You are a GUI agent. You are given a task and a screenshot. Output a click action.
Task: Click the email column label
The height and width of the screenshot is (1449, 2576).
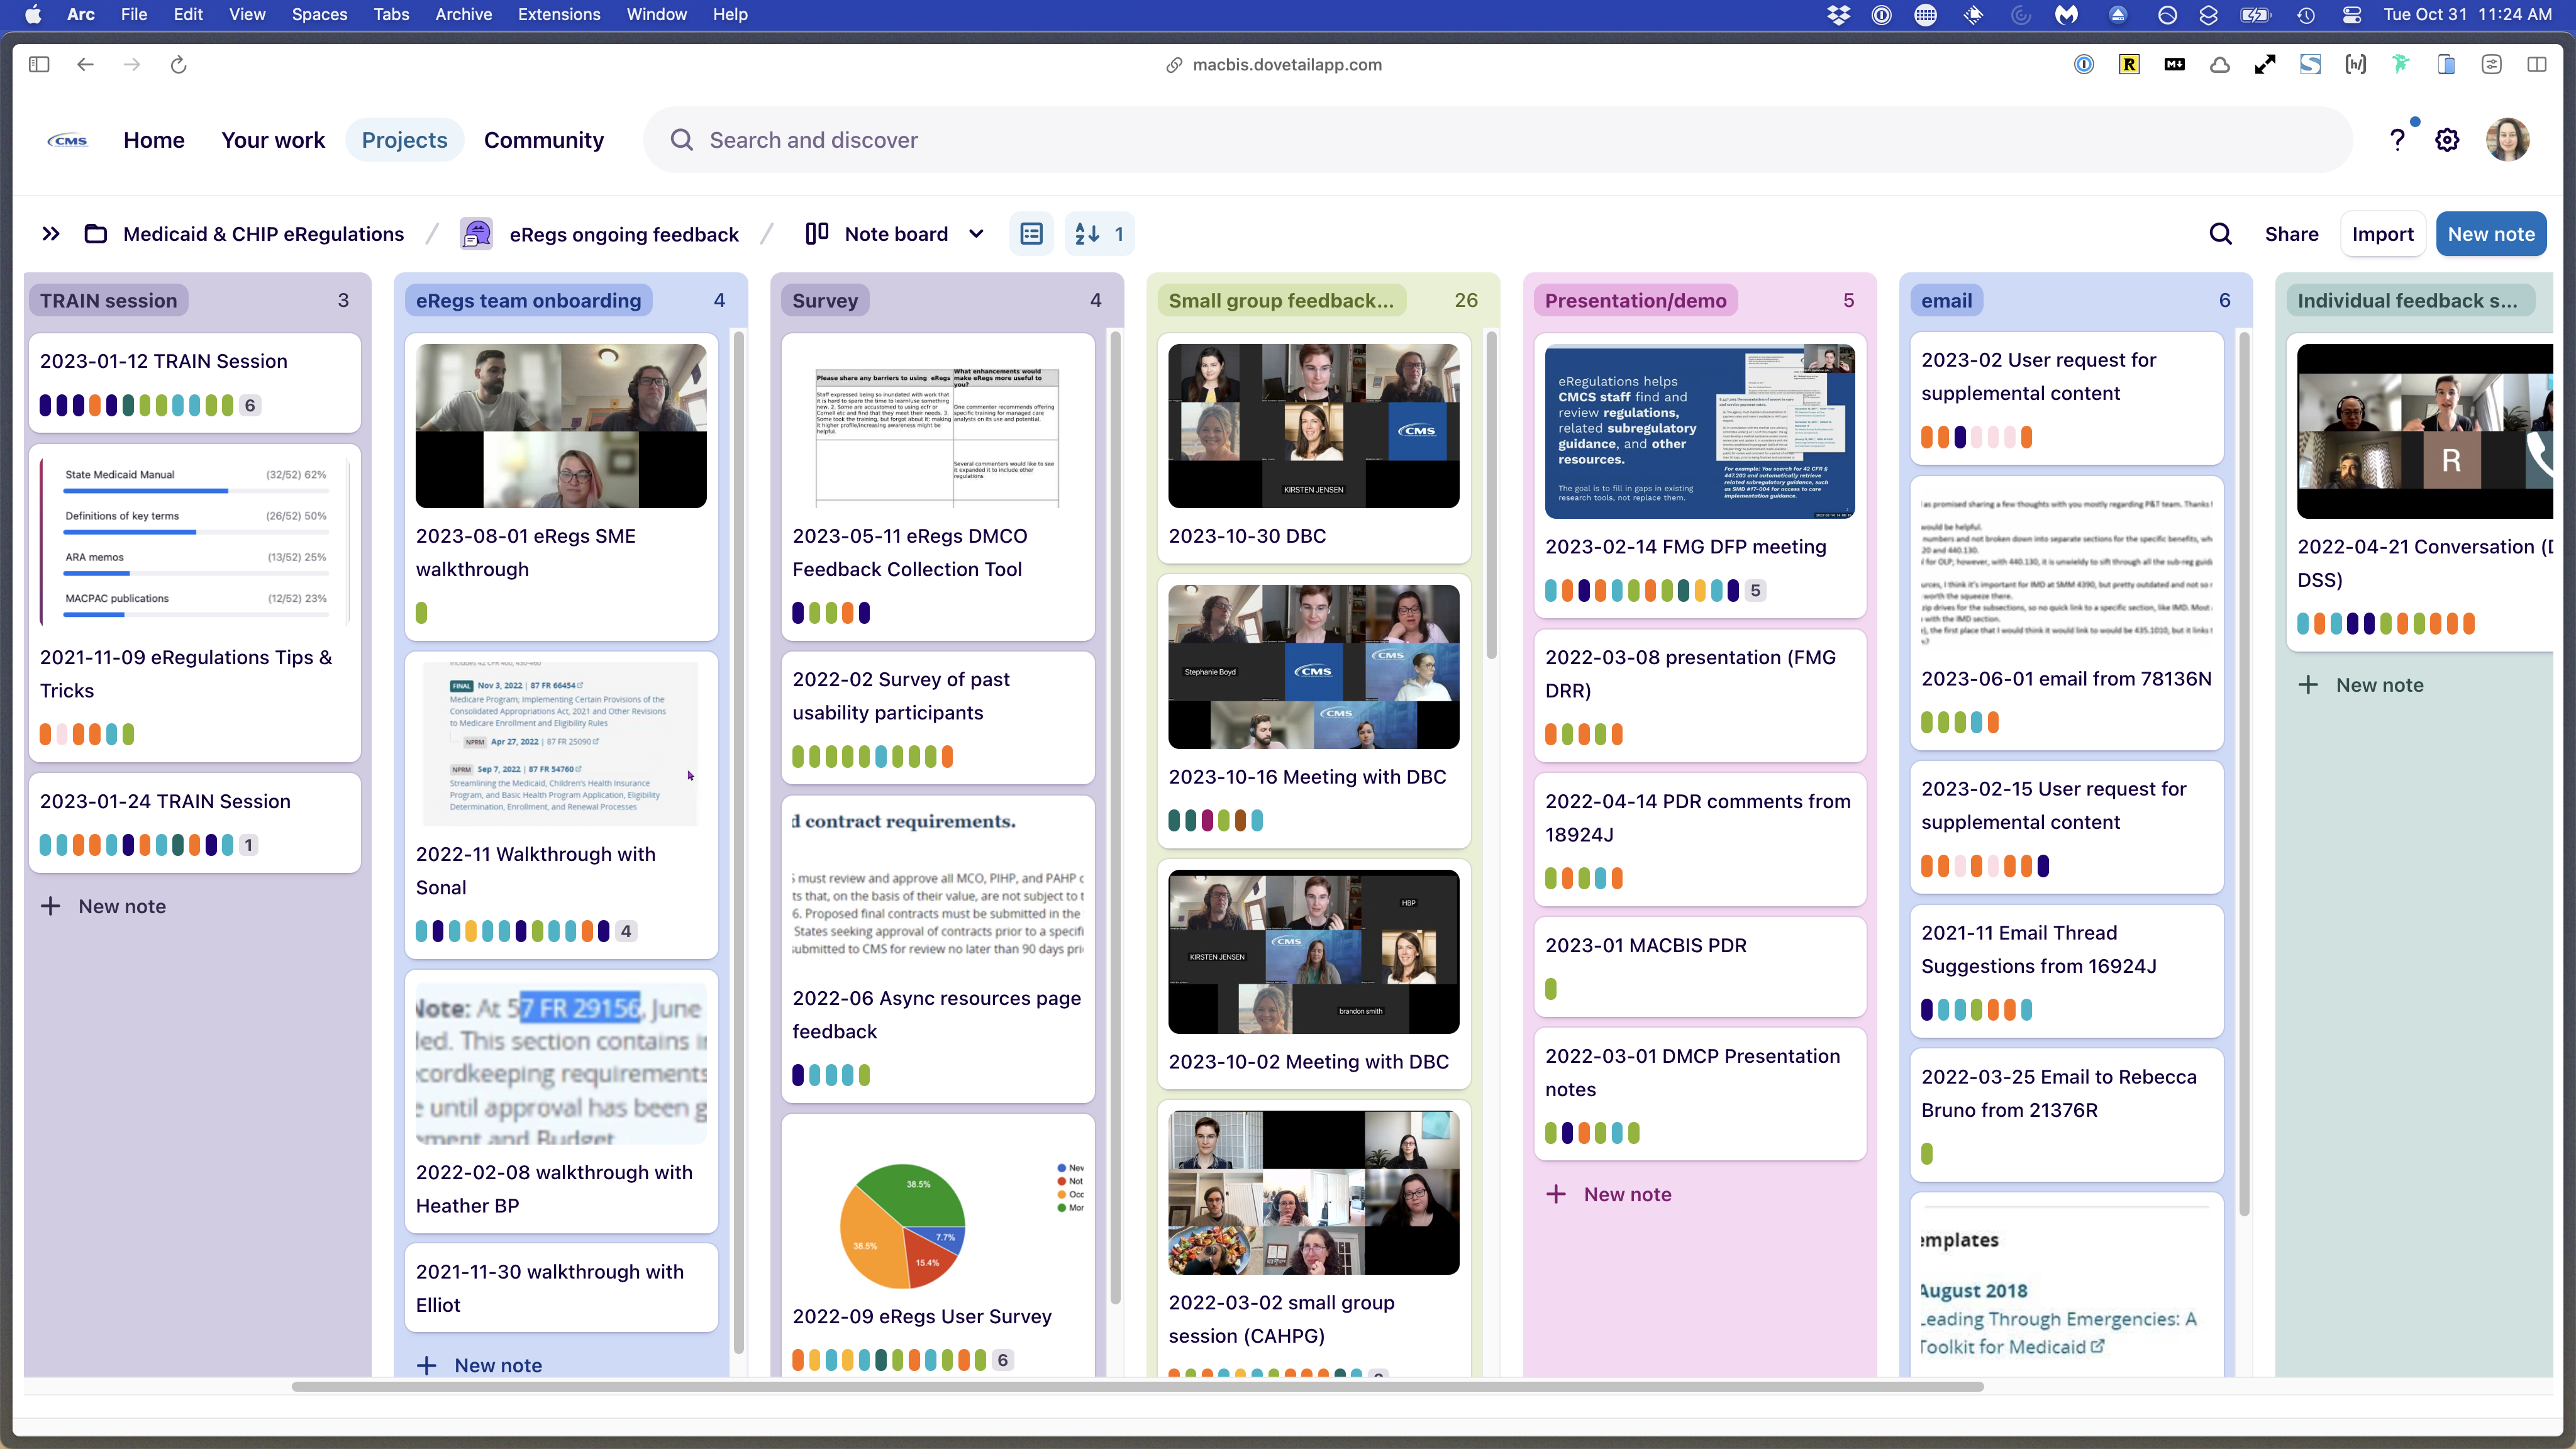tap(1946, 300)
